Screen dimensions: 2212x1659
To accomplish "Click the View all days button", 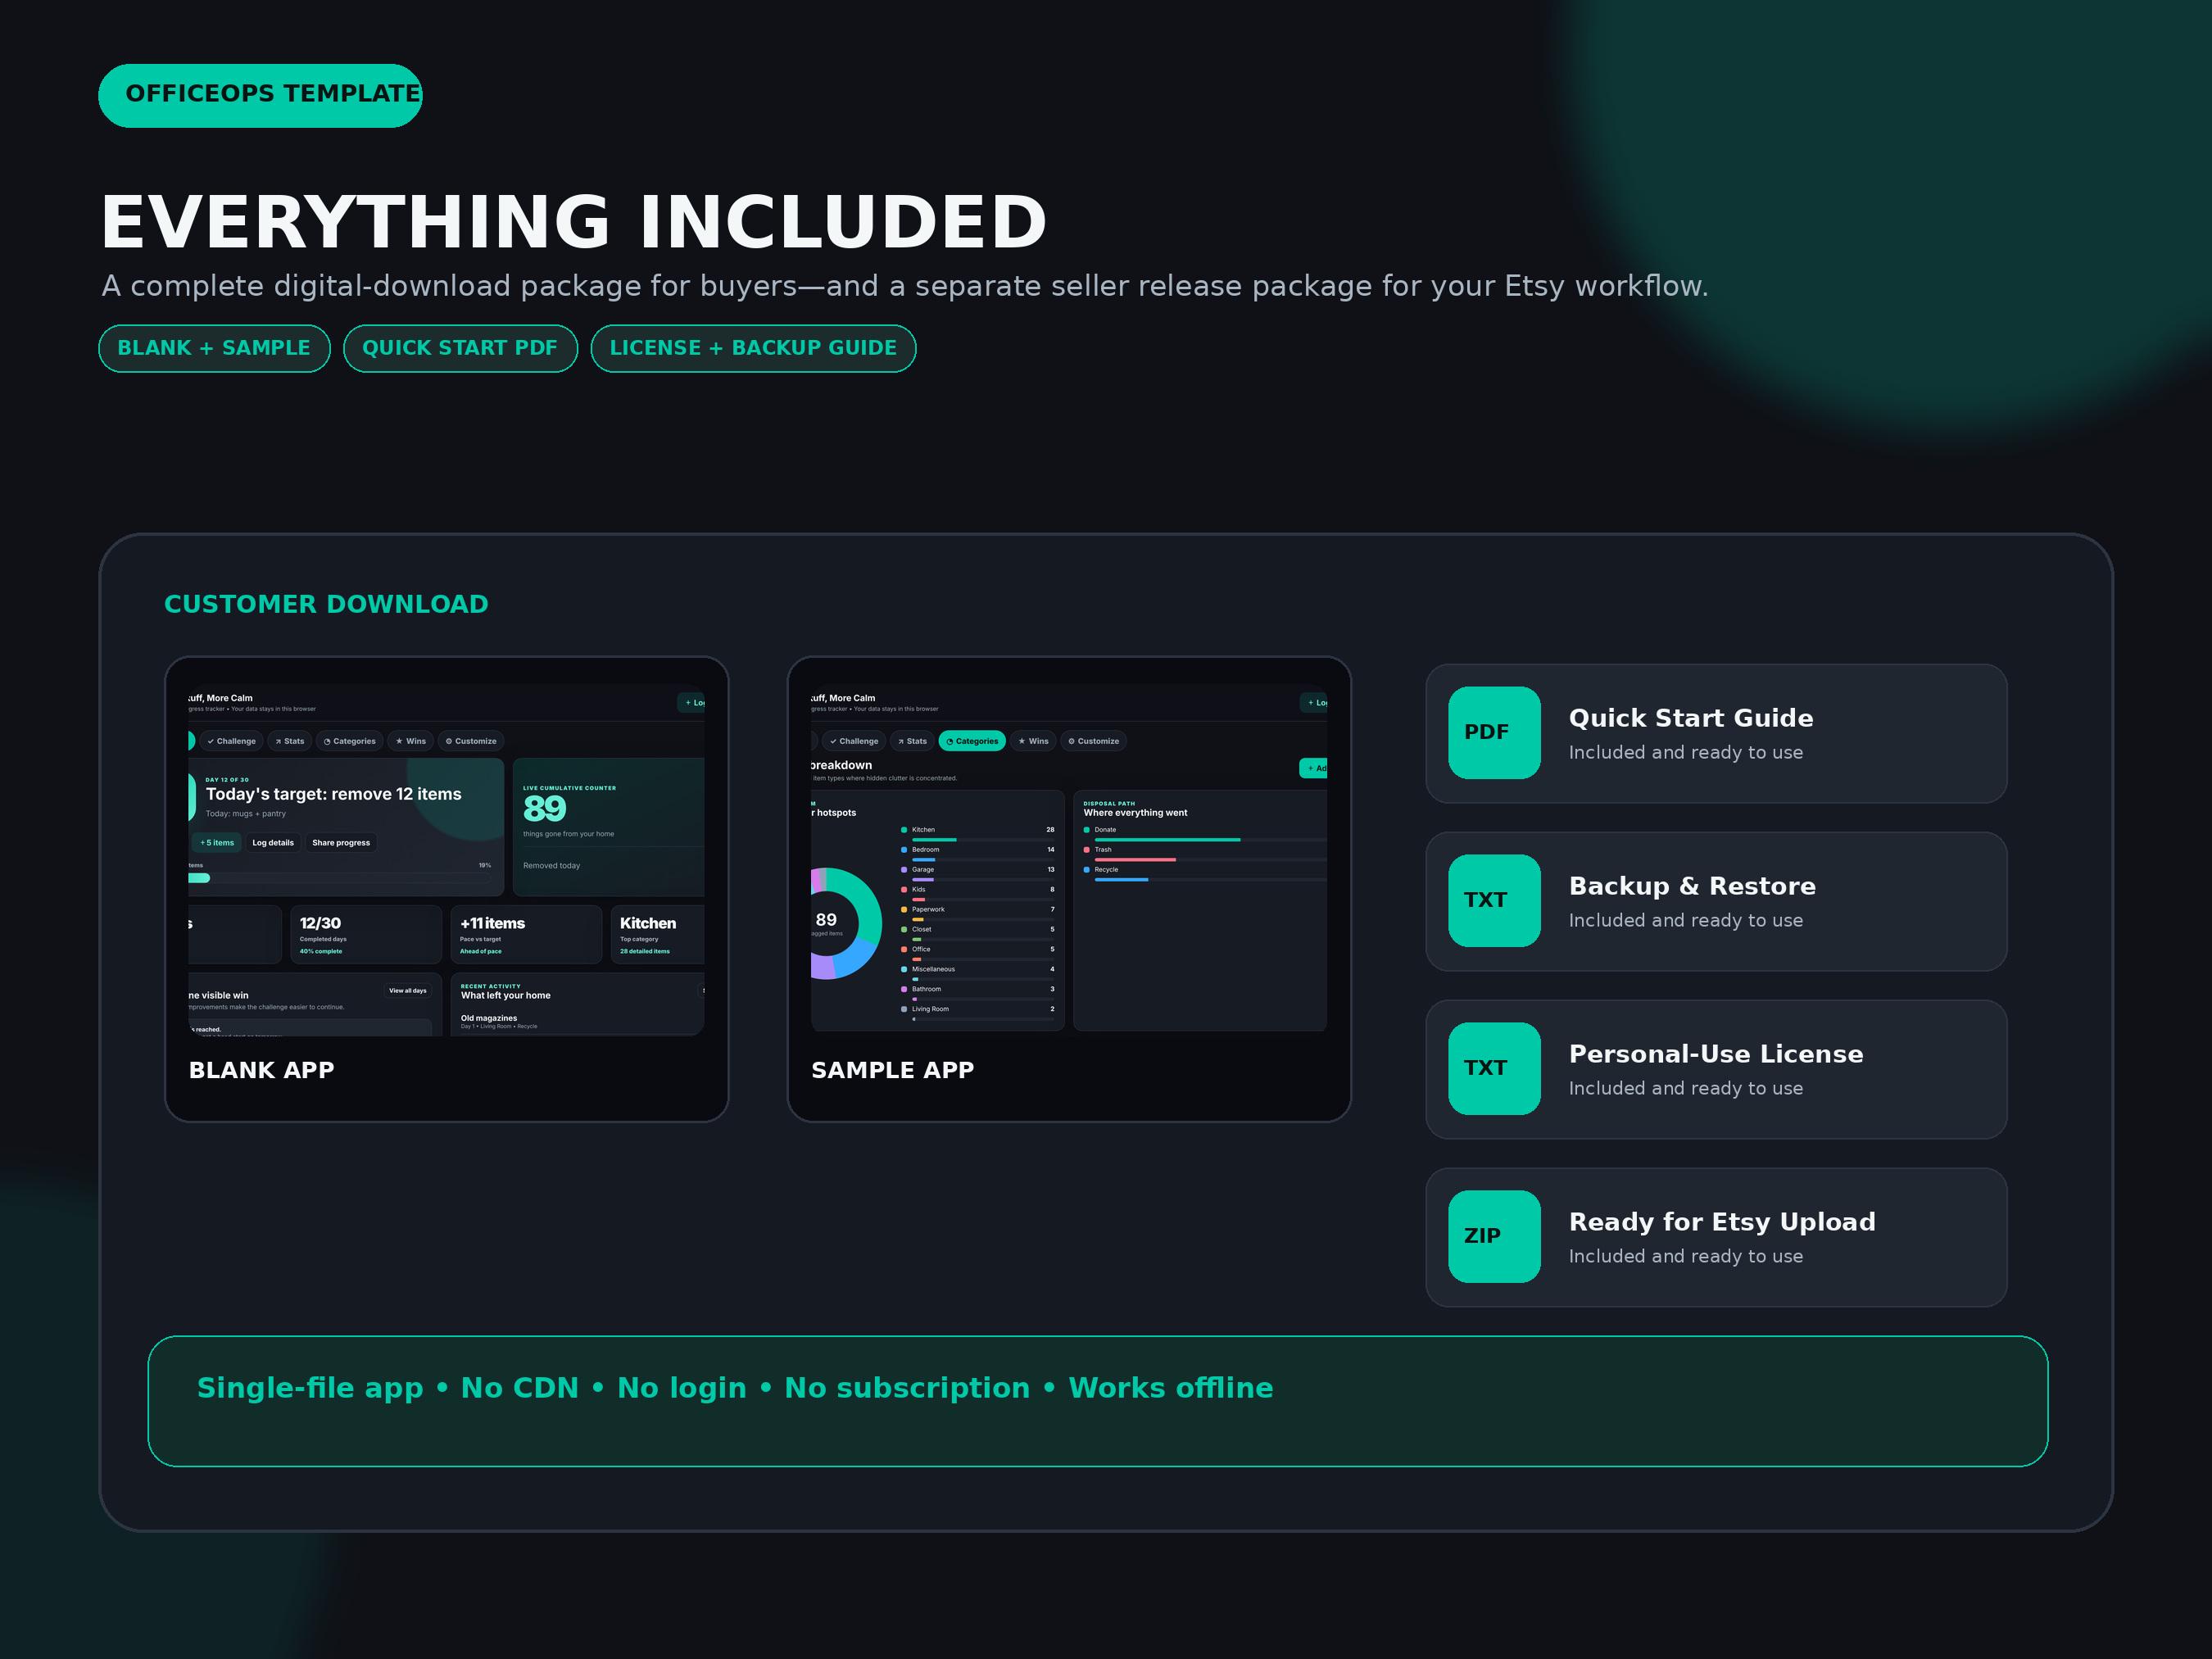I will (408, 991).
